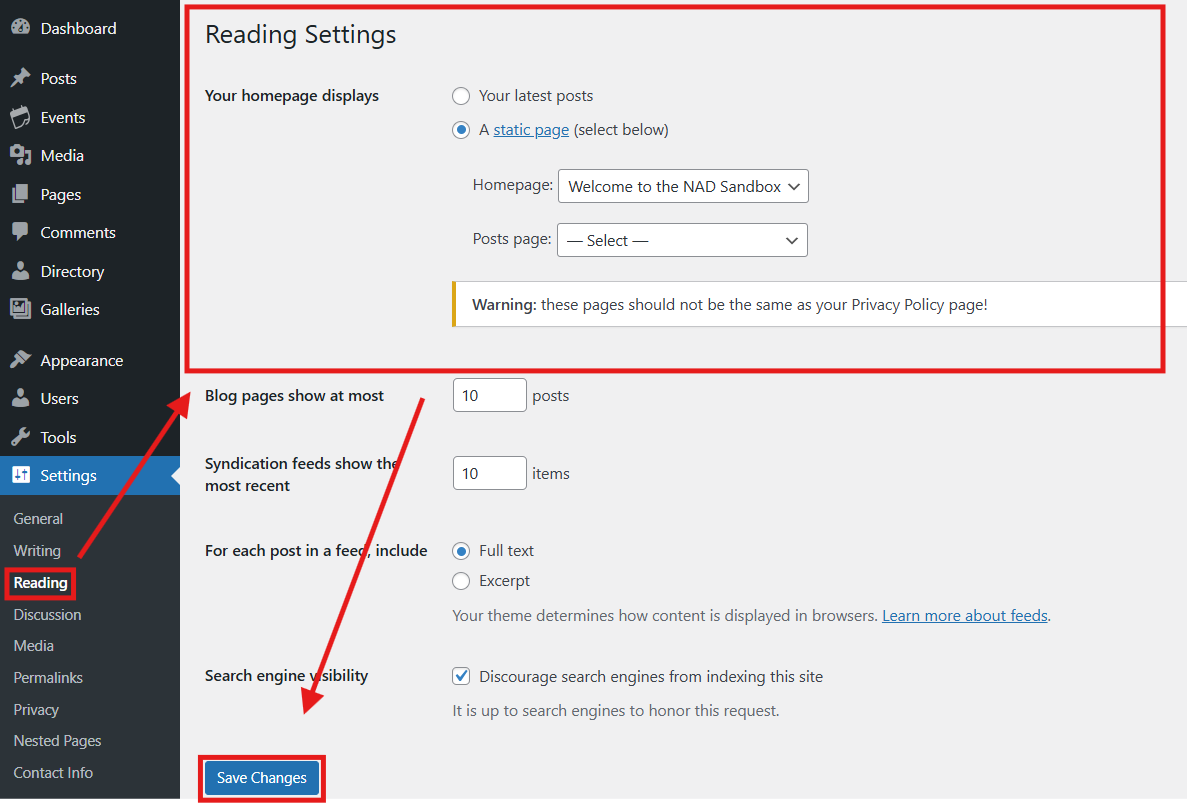Open the Media settings submenu item
The height and width of the screenshot is (803, 1187).
(33, 646)
